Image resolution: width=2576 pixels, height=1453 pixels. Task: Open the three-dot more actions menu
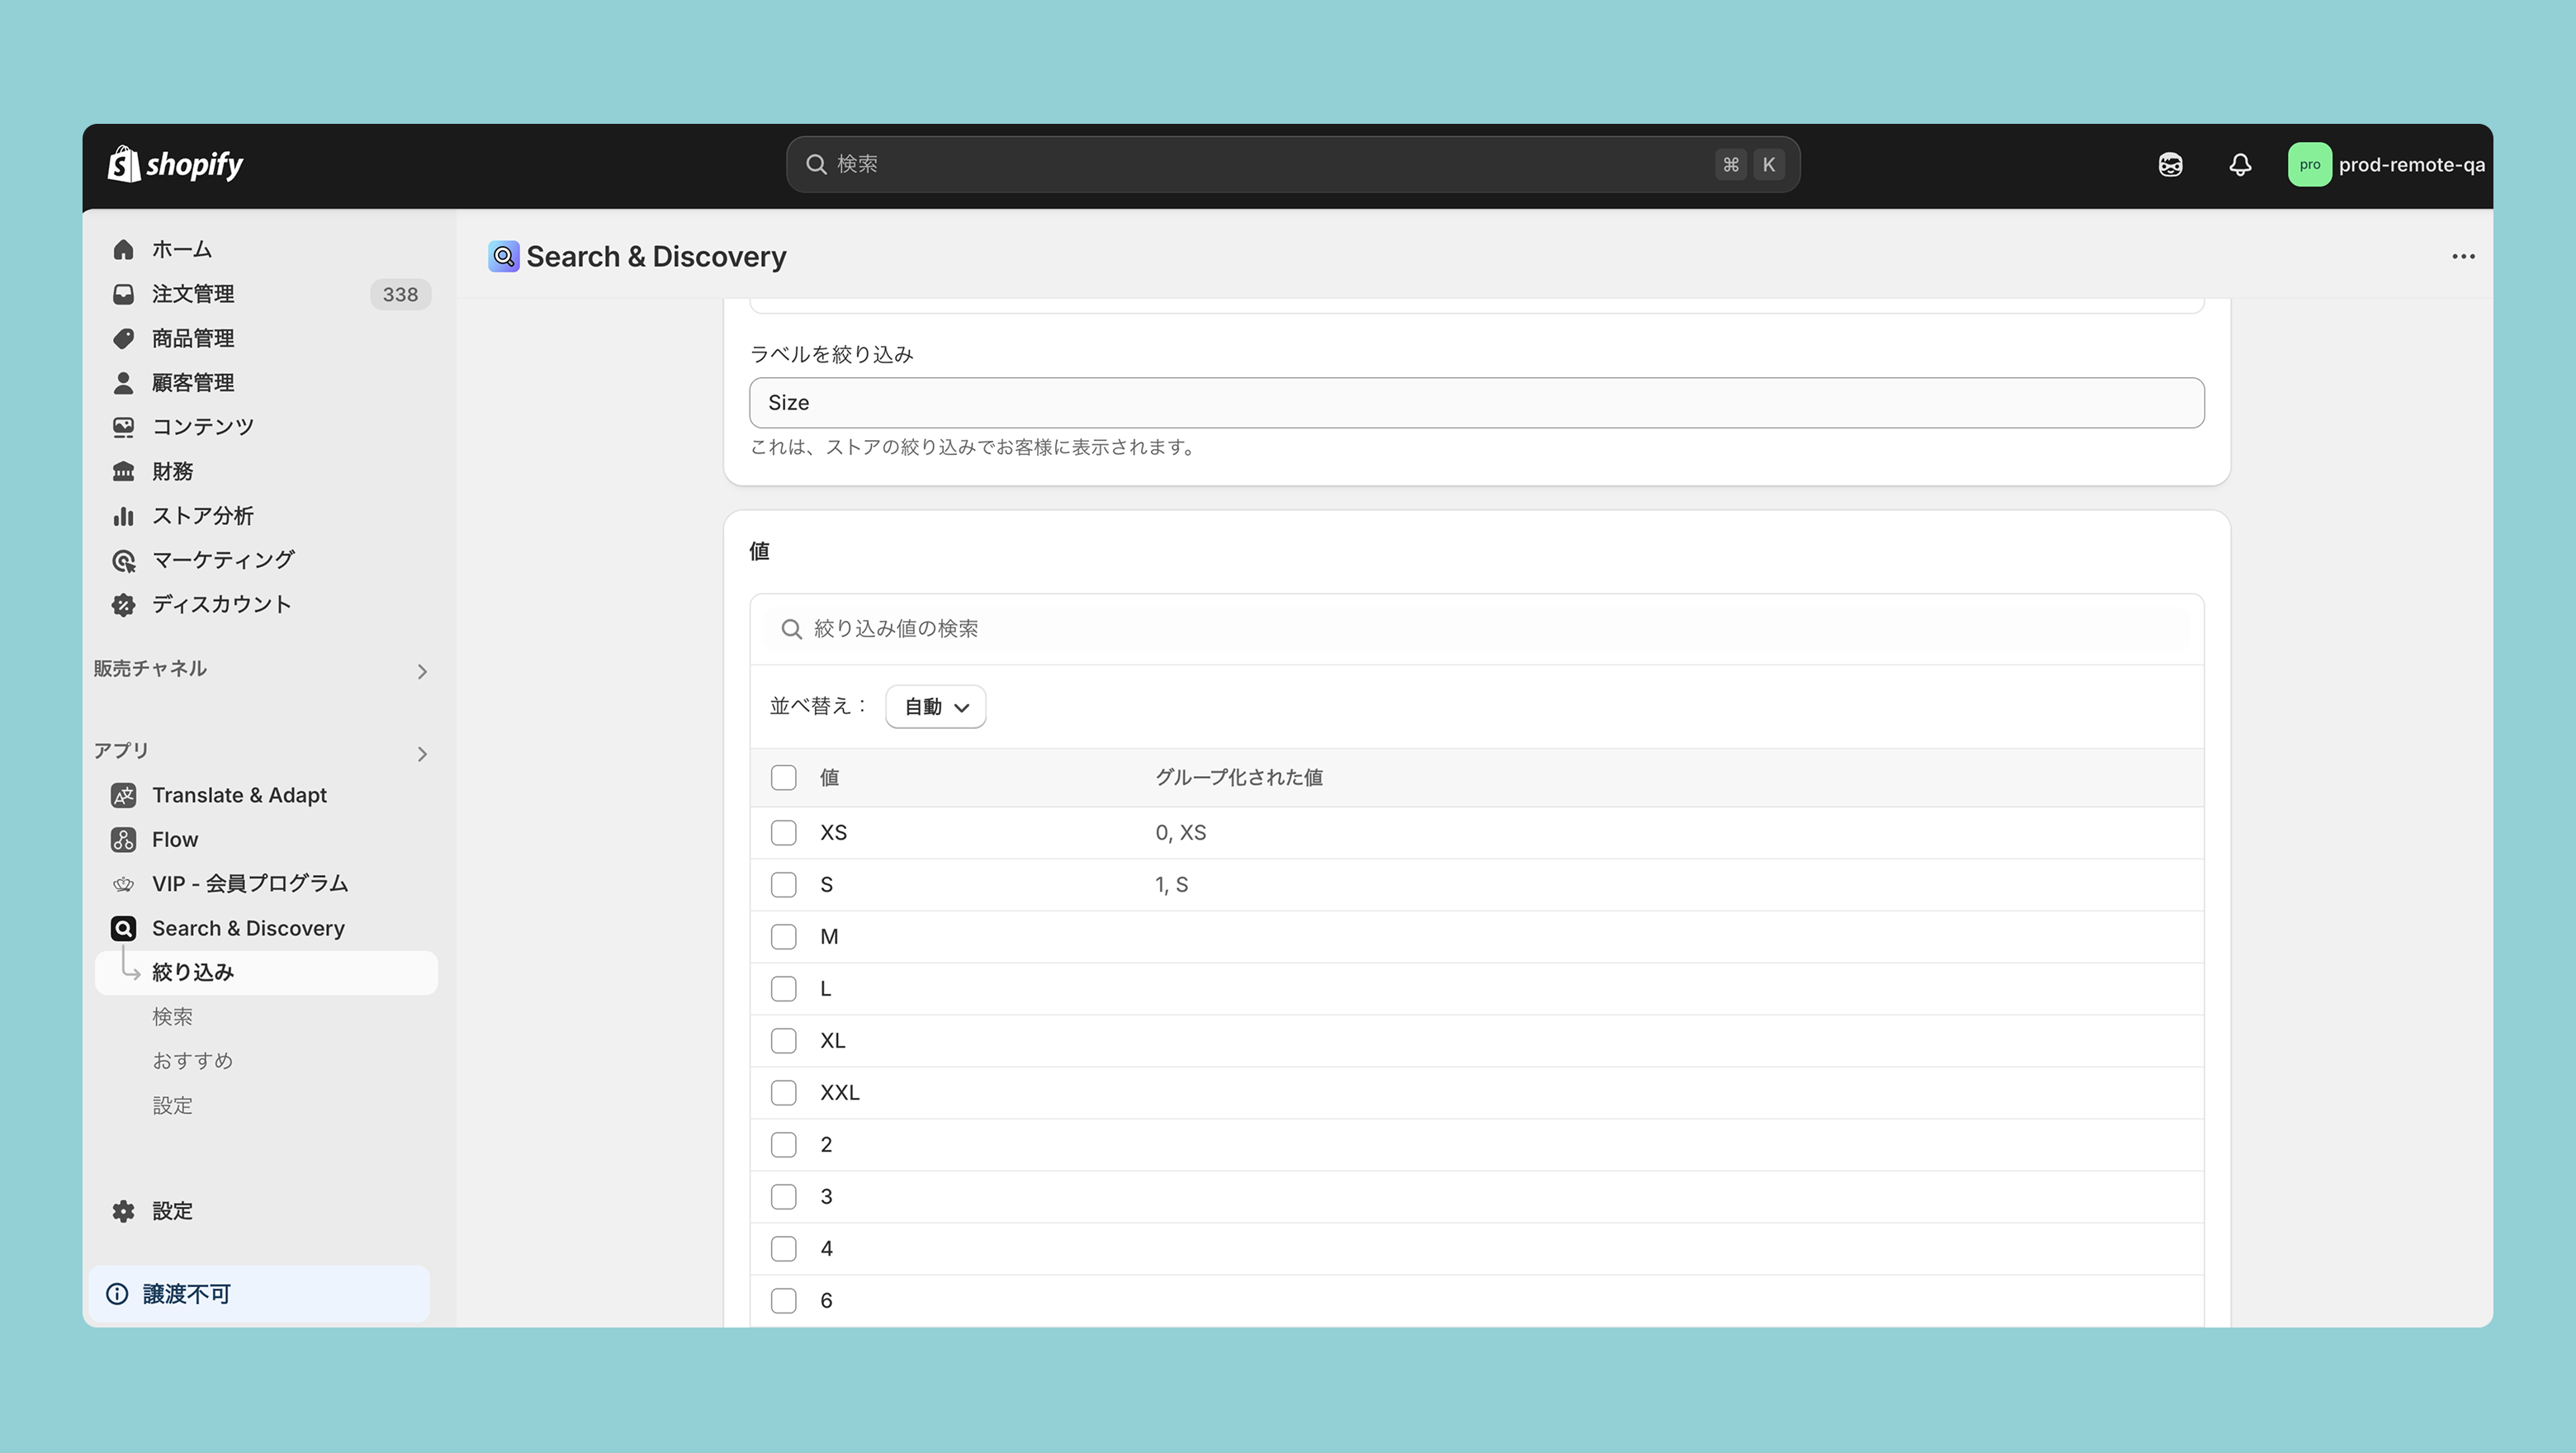(2463, 257)
